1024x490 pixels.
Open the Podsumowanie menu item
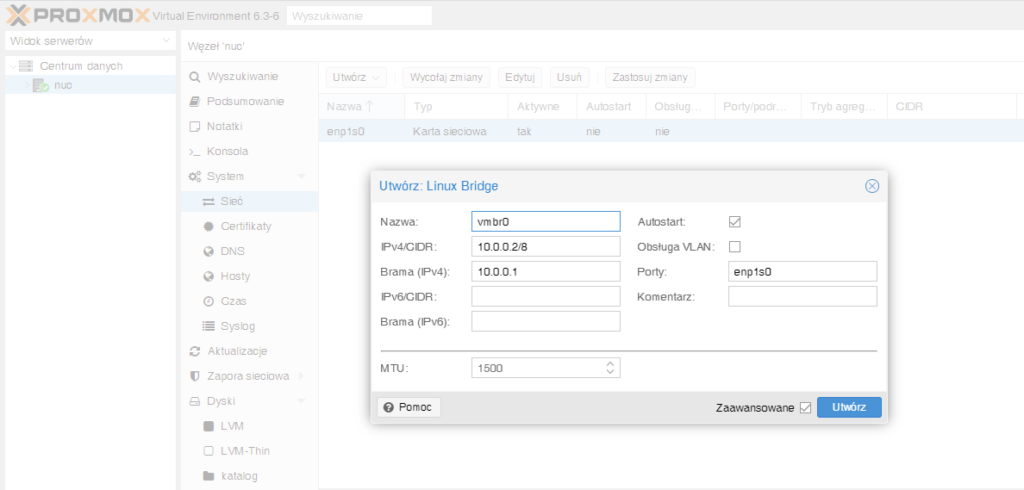[x=245, y=102]
